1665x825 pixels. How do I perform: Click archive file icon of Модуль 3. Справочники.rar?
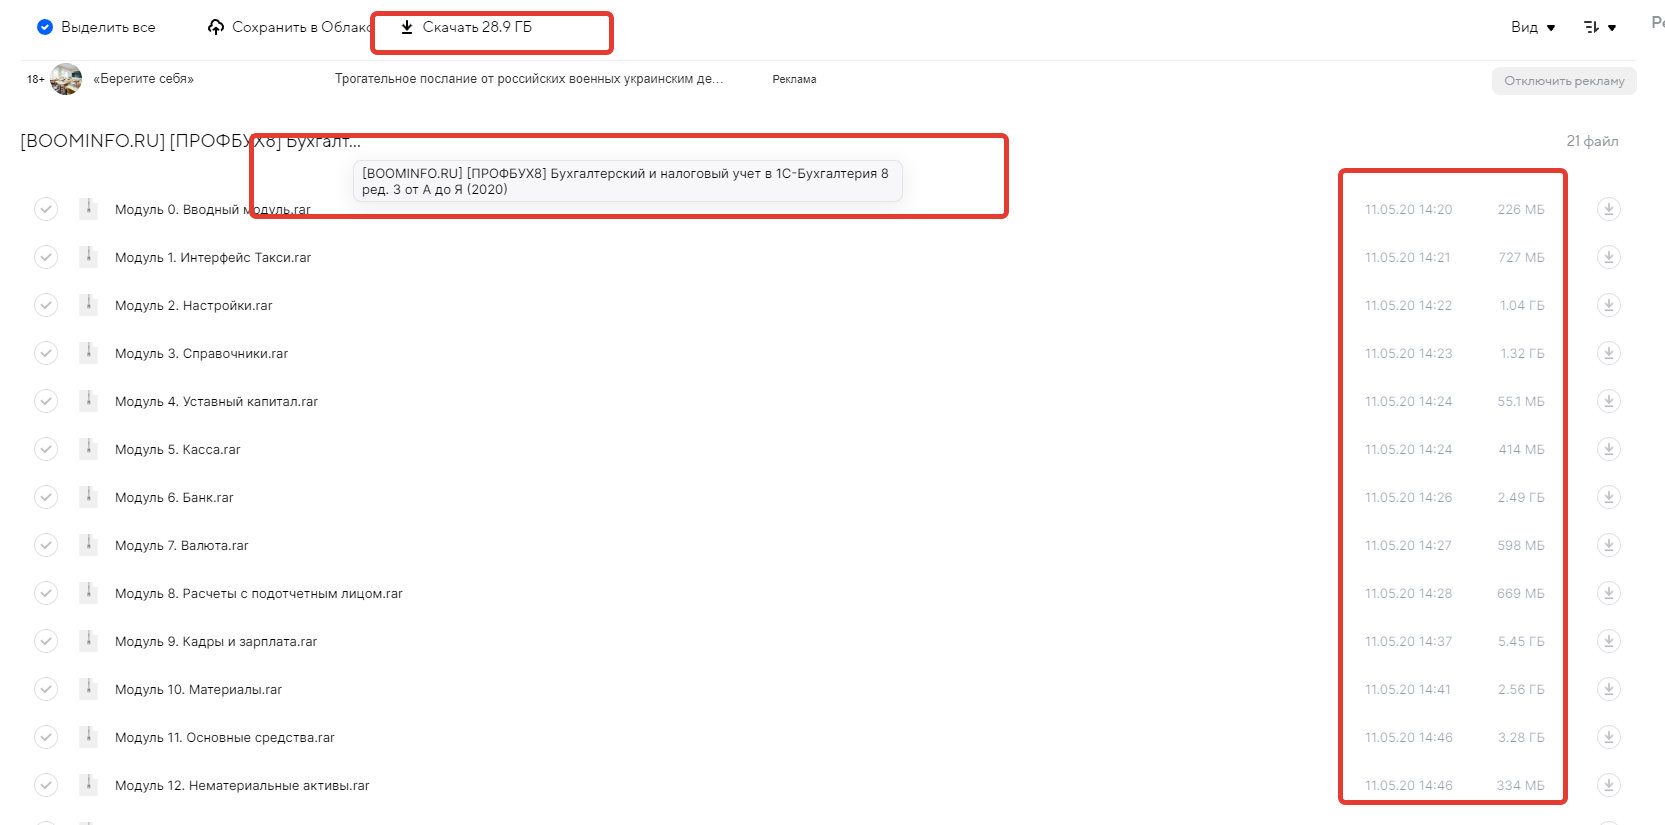[x=89, y=352]
